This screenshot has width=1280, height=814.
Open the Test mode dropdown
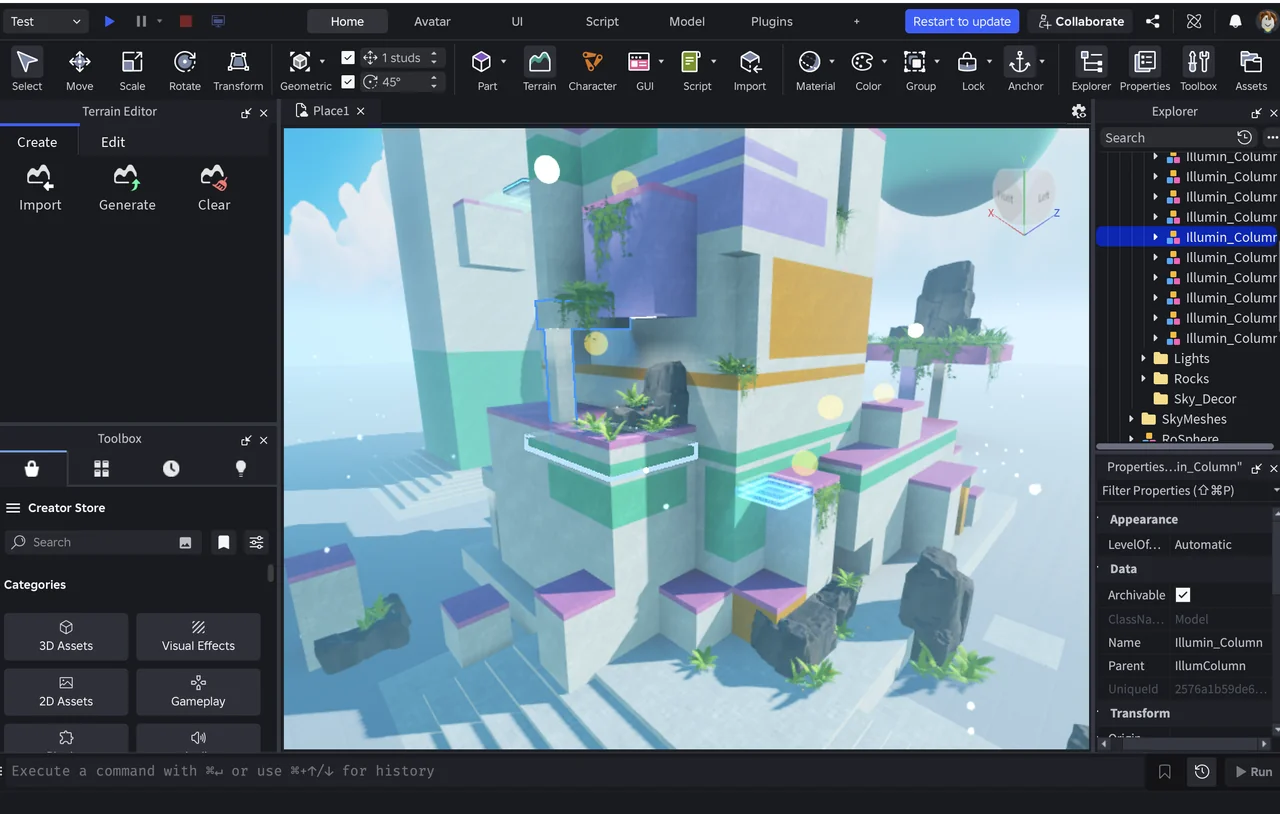click(46, 21)
